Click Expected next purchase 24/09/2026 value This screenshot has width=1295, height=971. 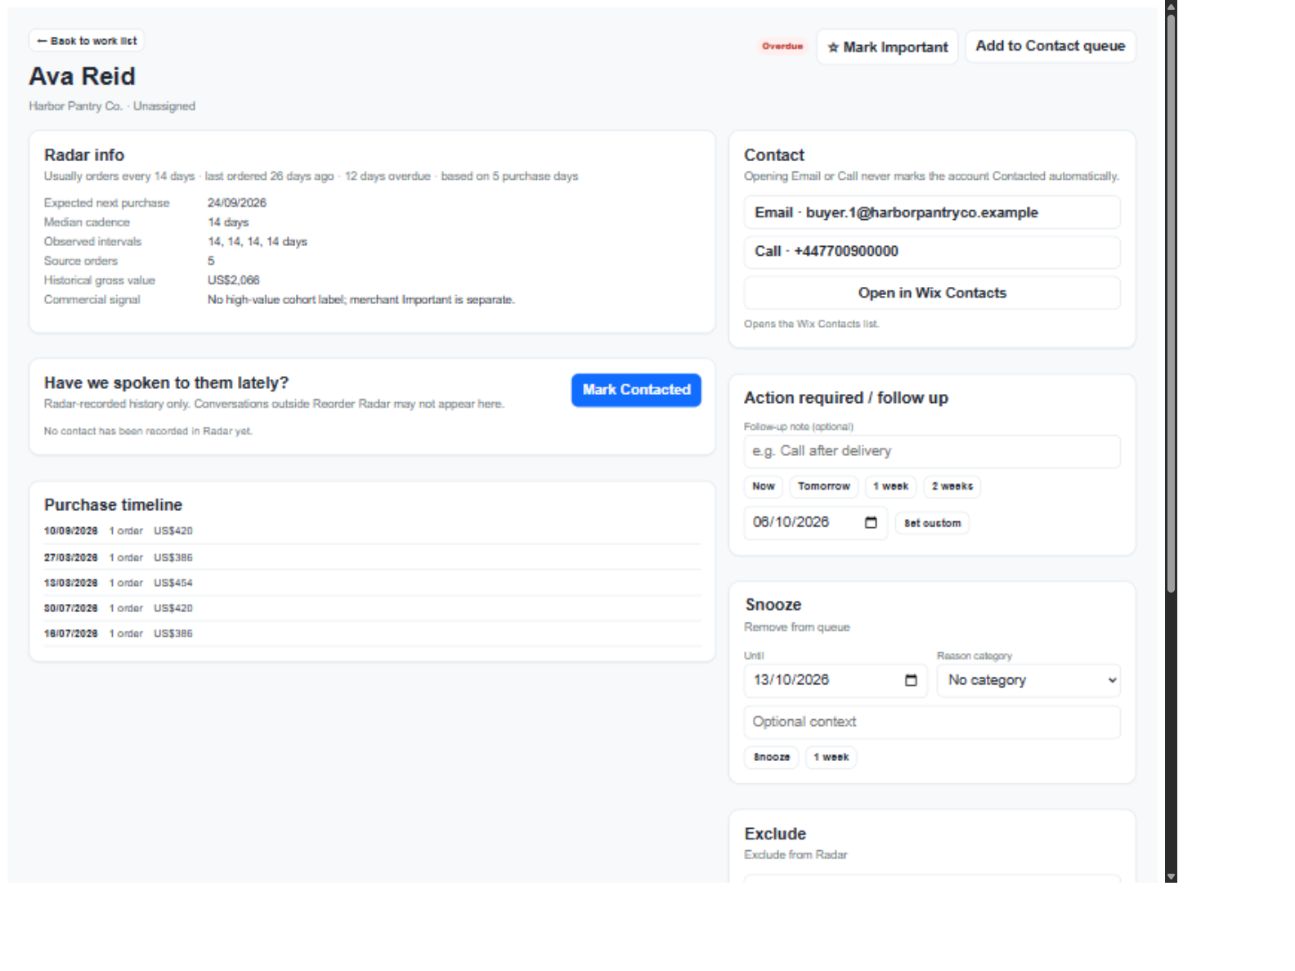(237, 203)
